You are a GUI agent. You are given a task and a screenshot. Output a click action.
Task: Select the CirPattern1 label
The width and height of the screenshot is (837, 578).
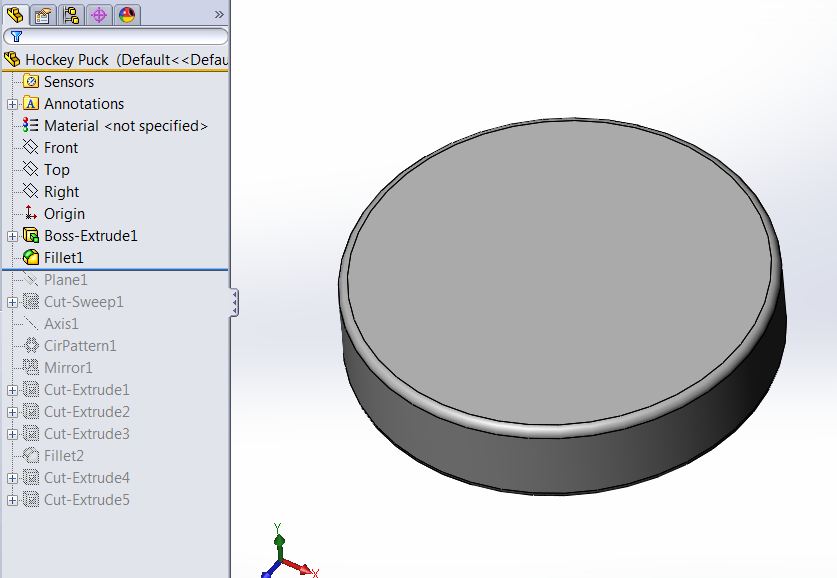pyautogui.click(x=80, y=346)
